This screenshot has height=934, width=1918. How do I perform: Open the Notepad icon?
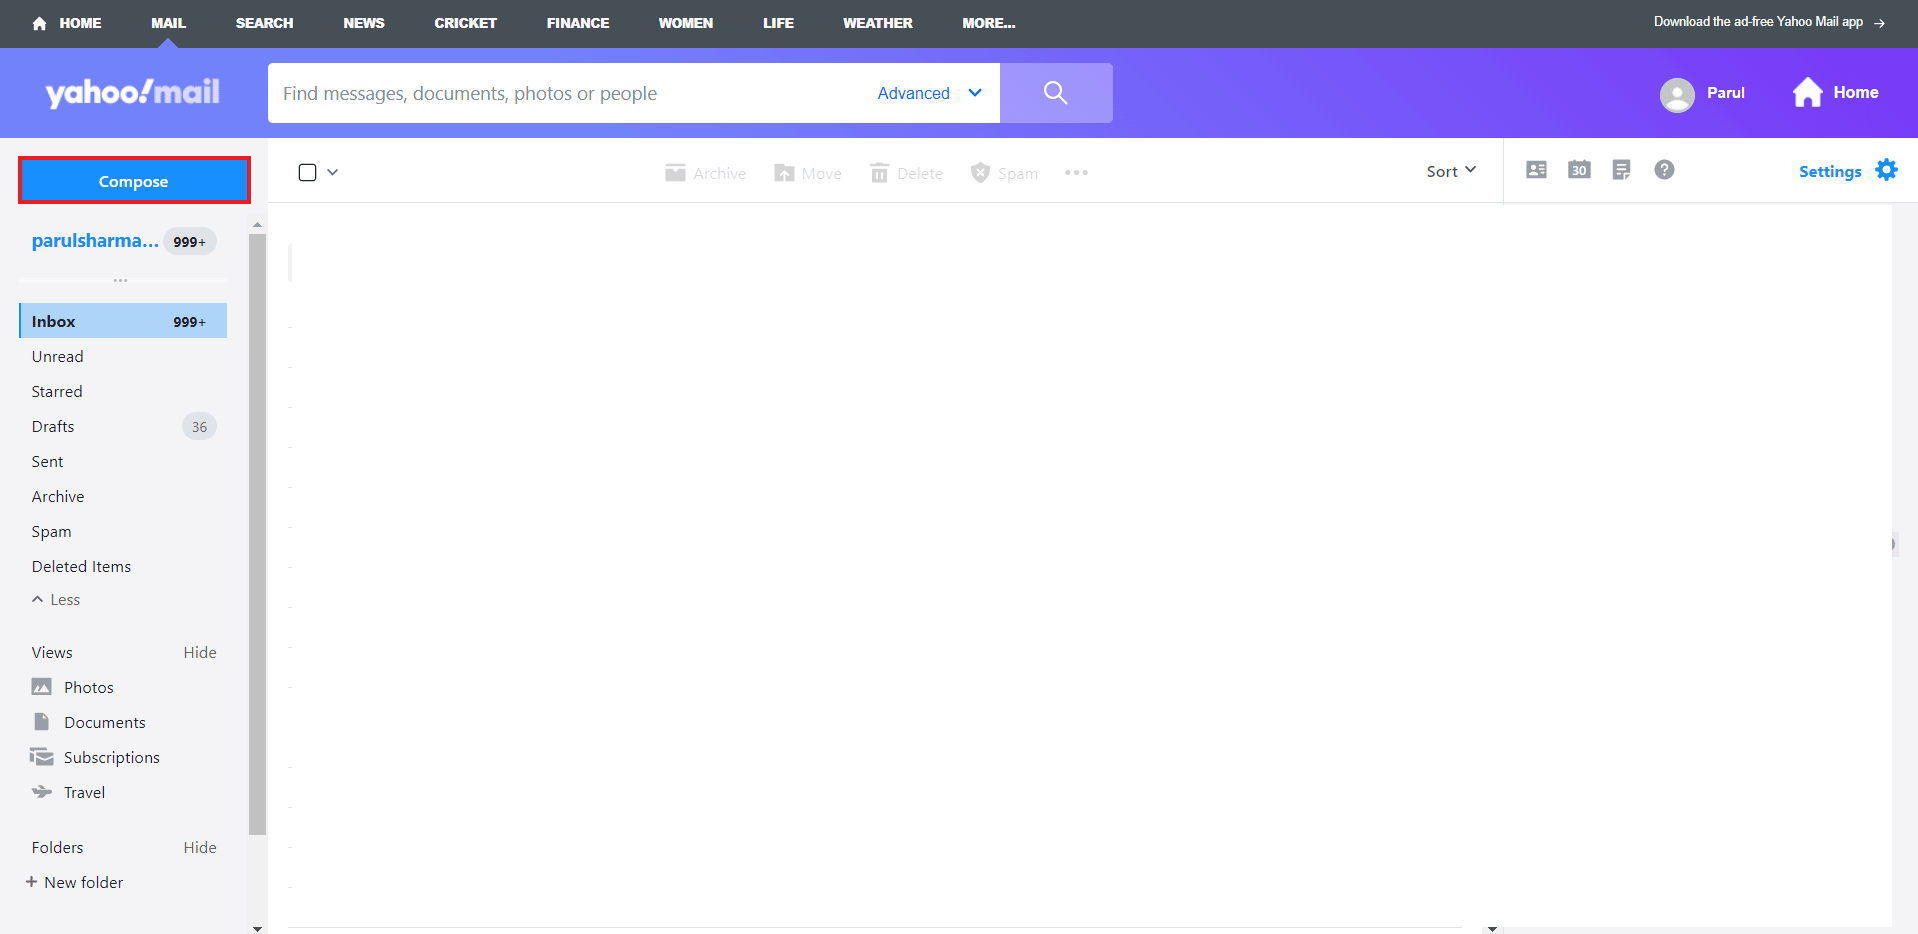(x=1621, y=170)
